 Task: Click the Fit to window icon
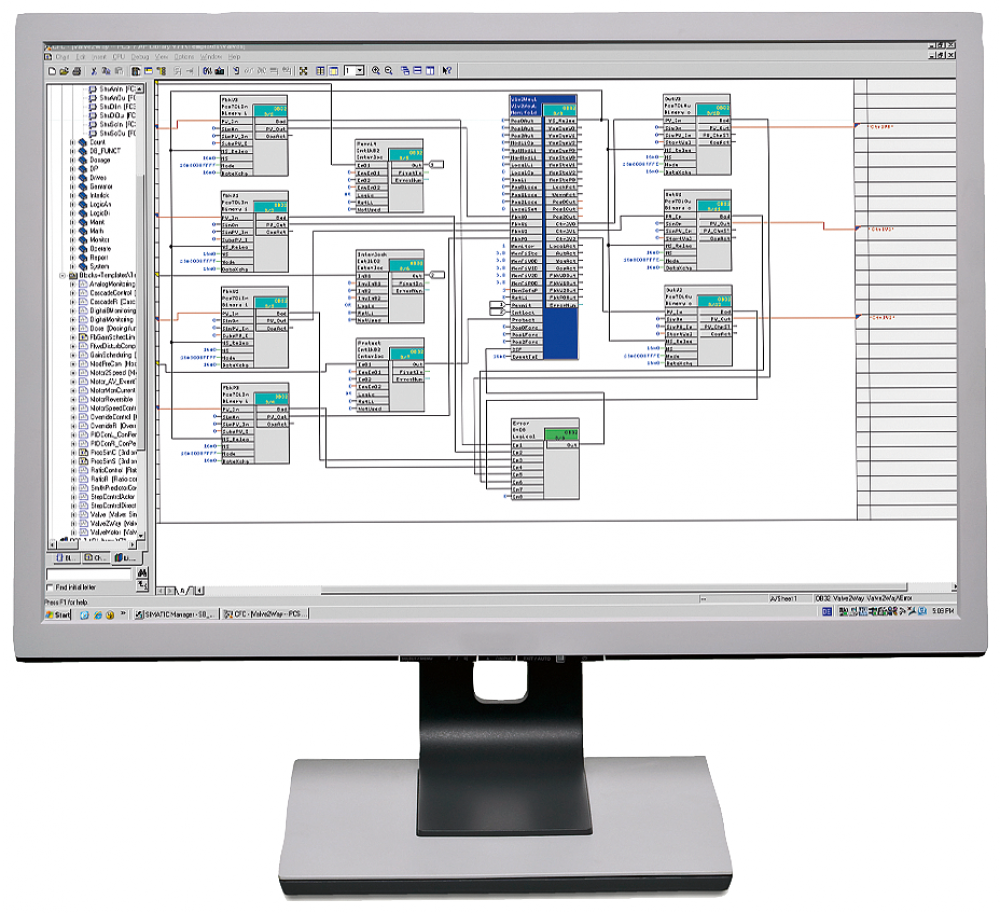point(304,71)
